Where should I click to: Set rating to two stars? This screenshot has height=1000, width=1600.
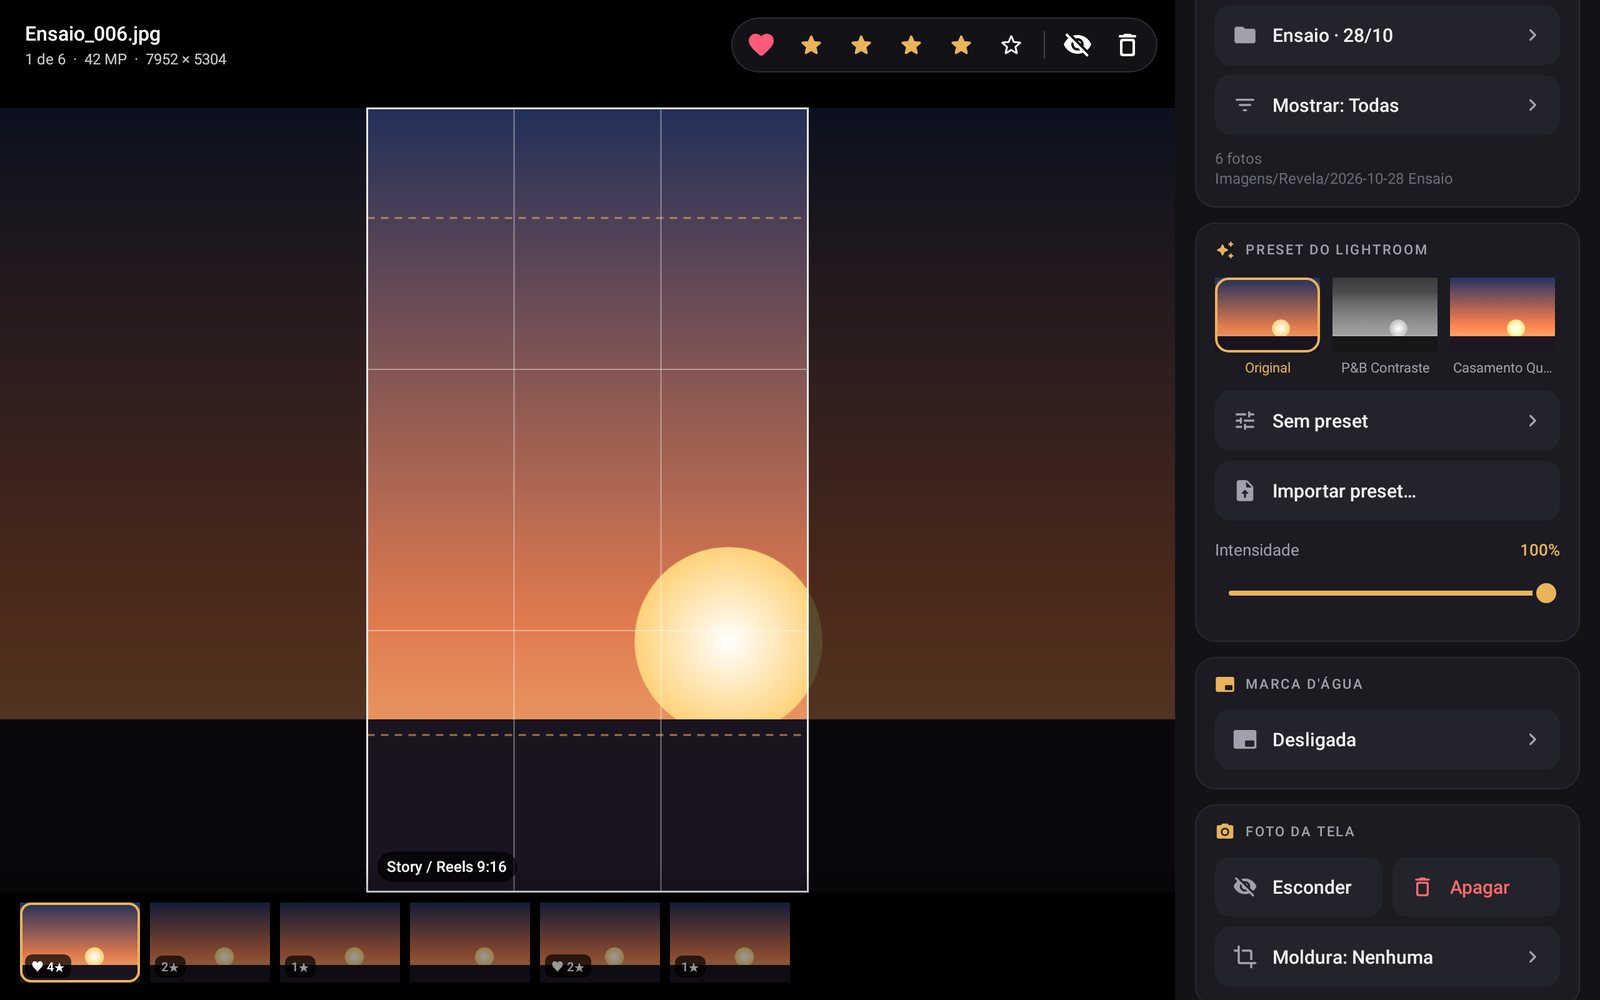861,45
